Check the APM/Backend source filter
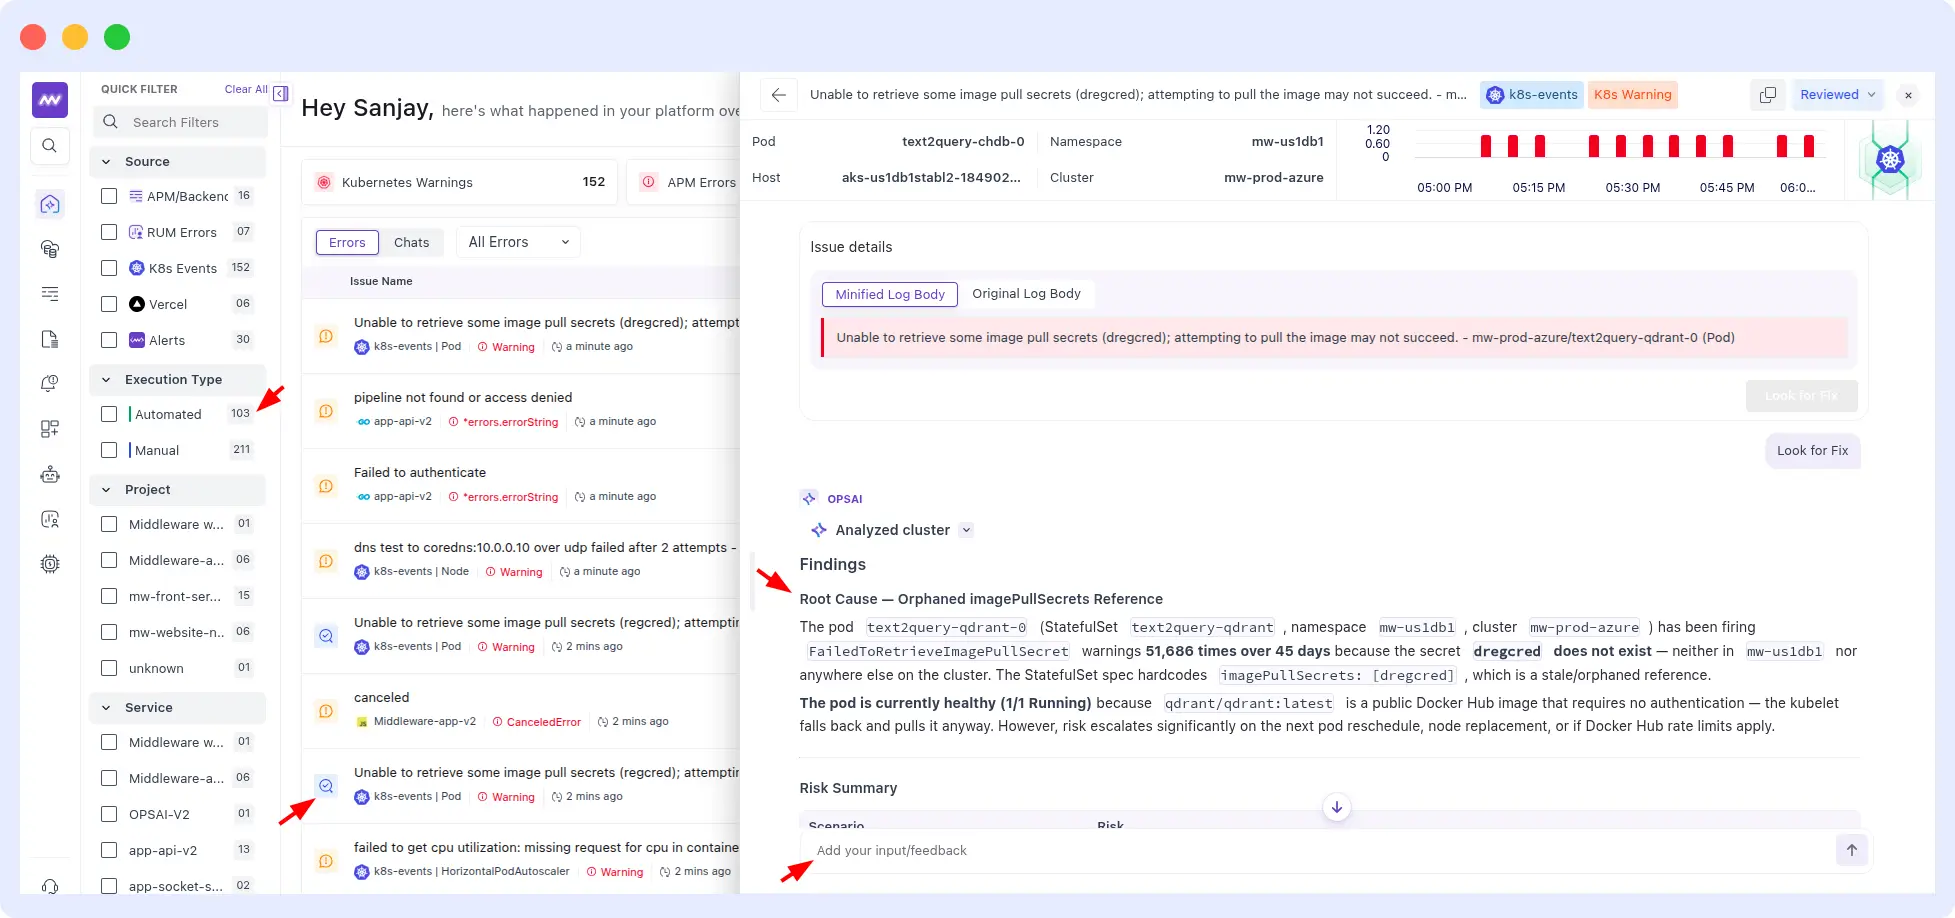The width and height of the screenshot is (1955, 918). [109, 196]
